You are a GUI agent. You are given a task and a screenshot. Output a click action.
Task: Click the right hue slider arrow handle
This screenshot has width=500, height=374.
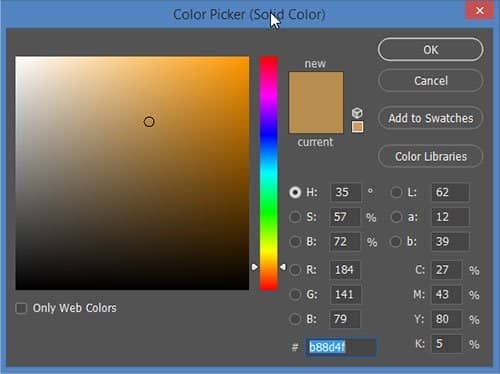click(x=283, y=267)
